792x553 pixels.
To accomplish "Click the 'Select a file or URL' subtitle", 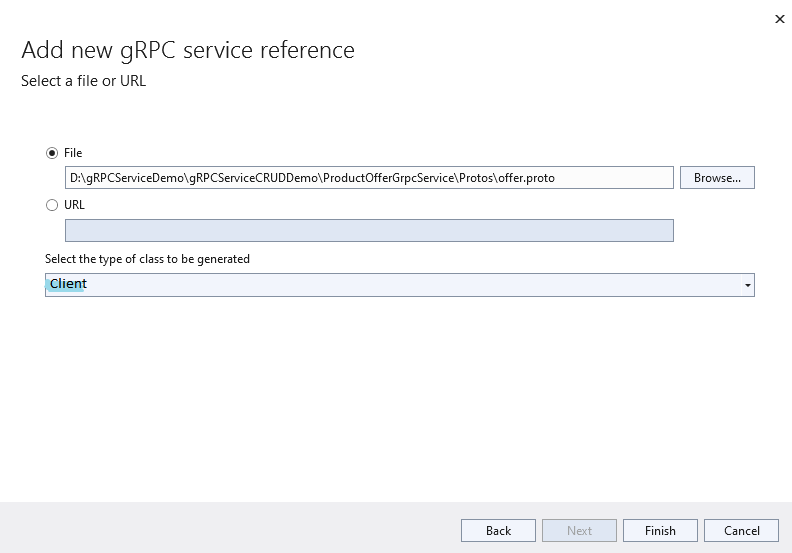I will (83, 81).
